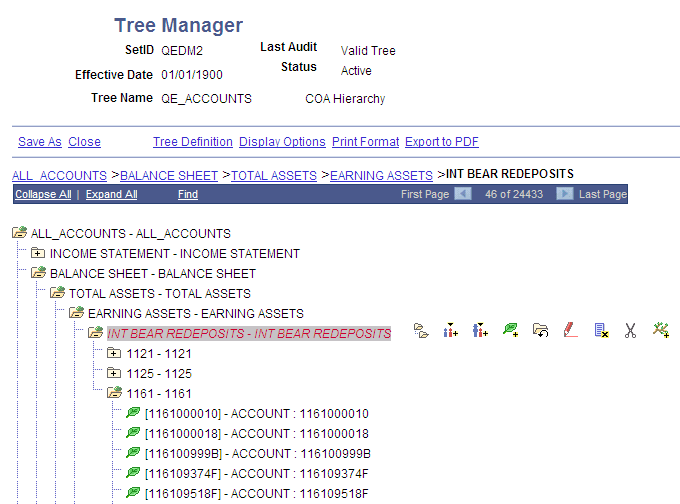Click the Insert Sibling Node icon

451,331
